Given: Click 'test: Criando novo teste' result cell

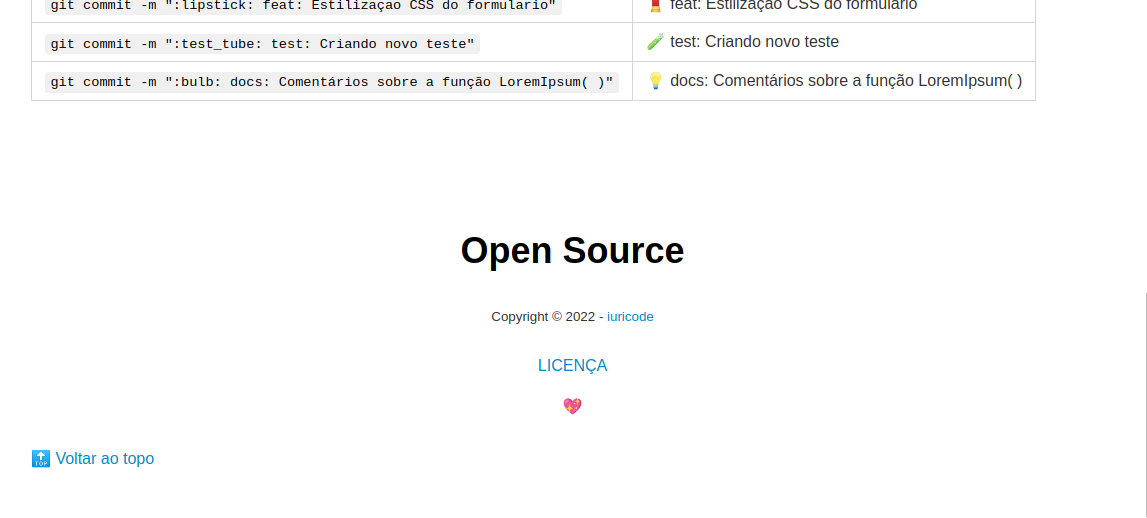Looking at the screenshot, I should 834,42.
